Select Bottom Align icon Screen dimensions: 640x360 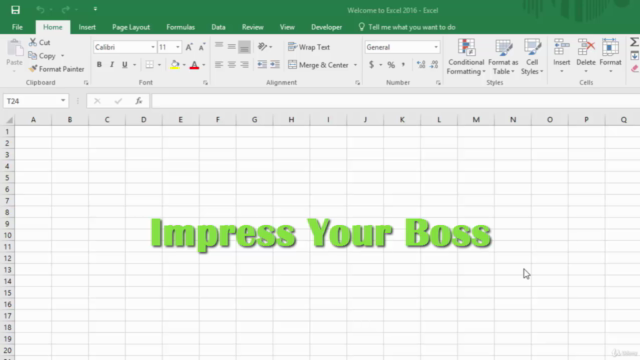coord(244,47)
